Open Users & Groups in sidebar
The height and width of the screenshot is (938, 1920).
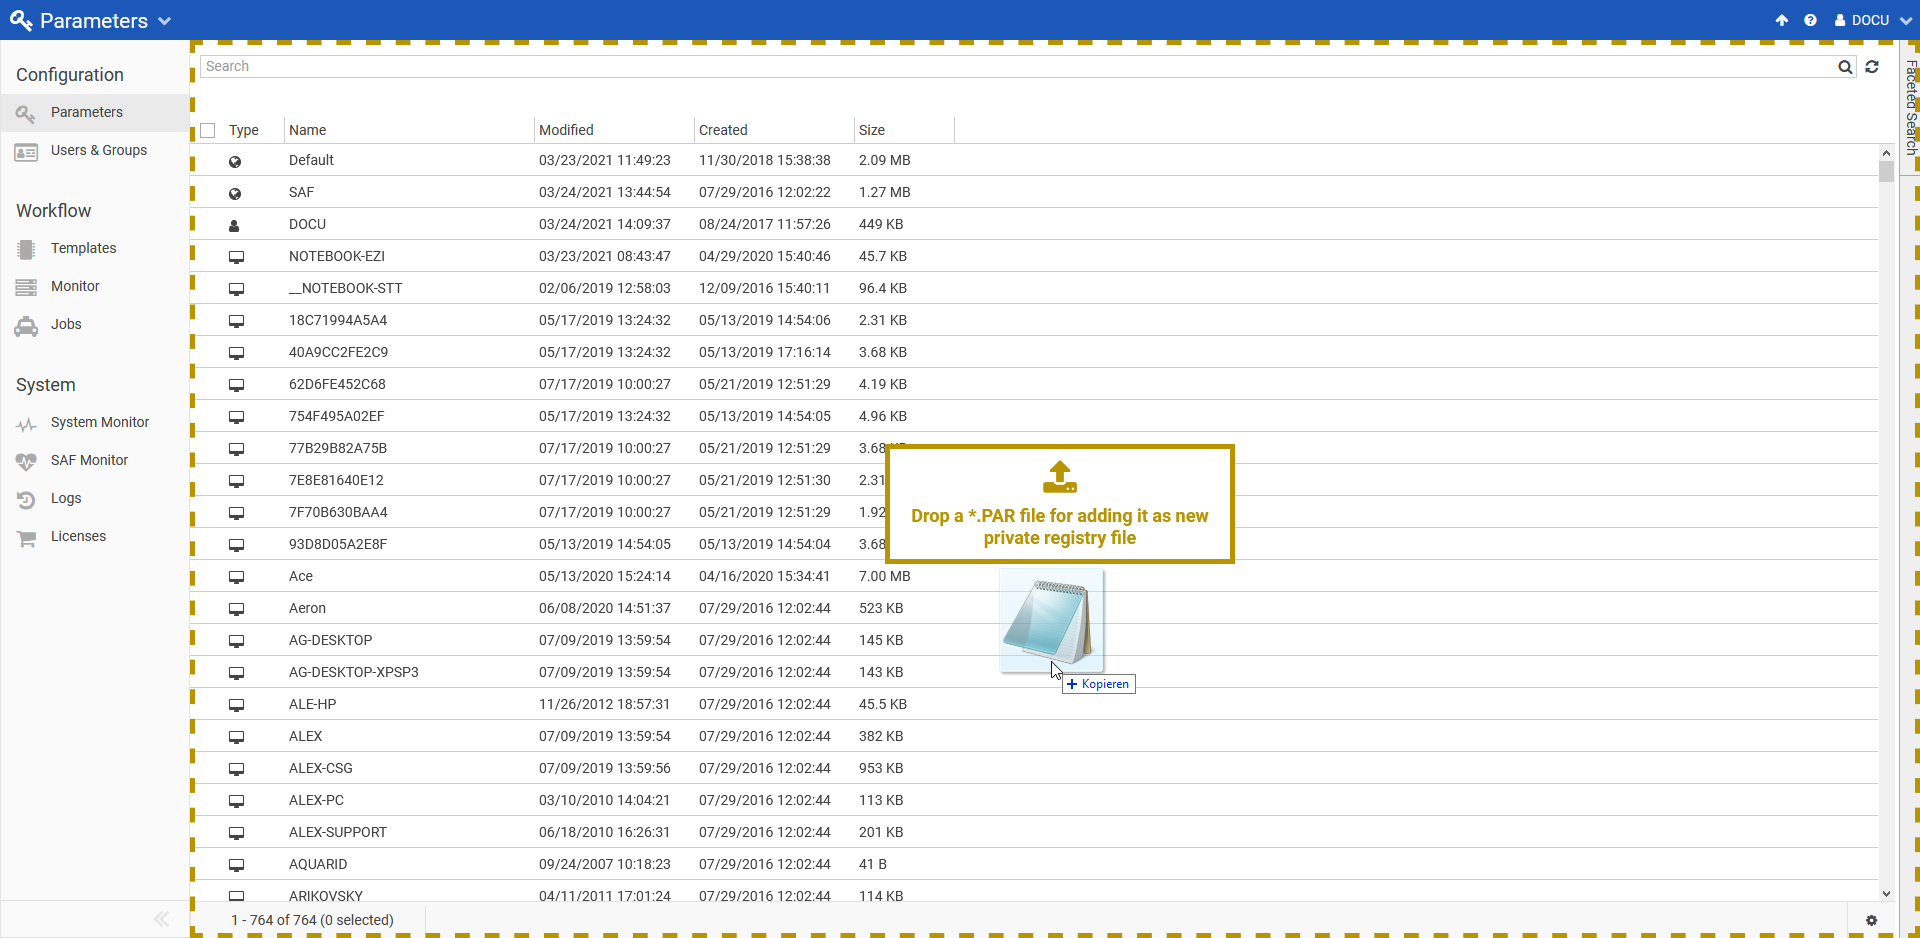(98, 150)
